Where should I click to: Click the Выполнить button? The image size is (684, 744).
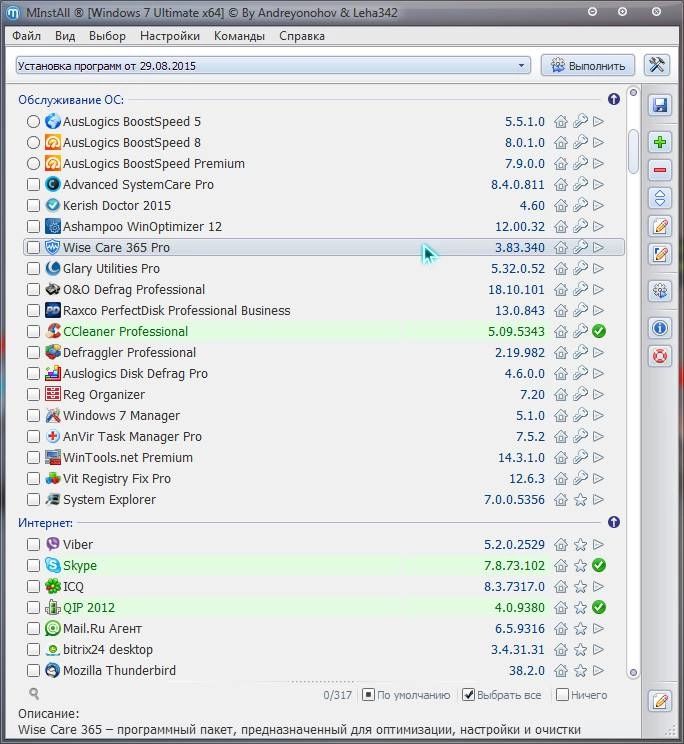click(588, 65)
